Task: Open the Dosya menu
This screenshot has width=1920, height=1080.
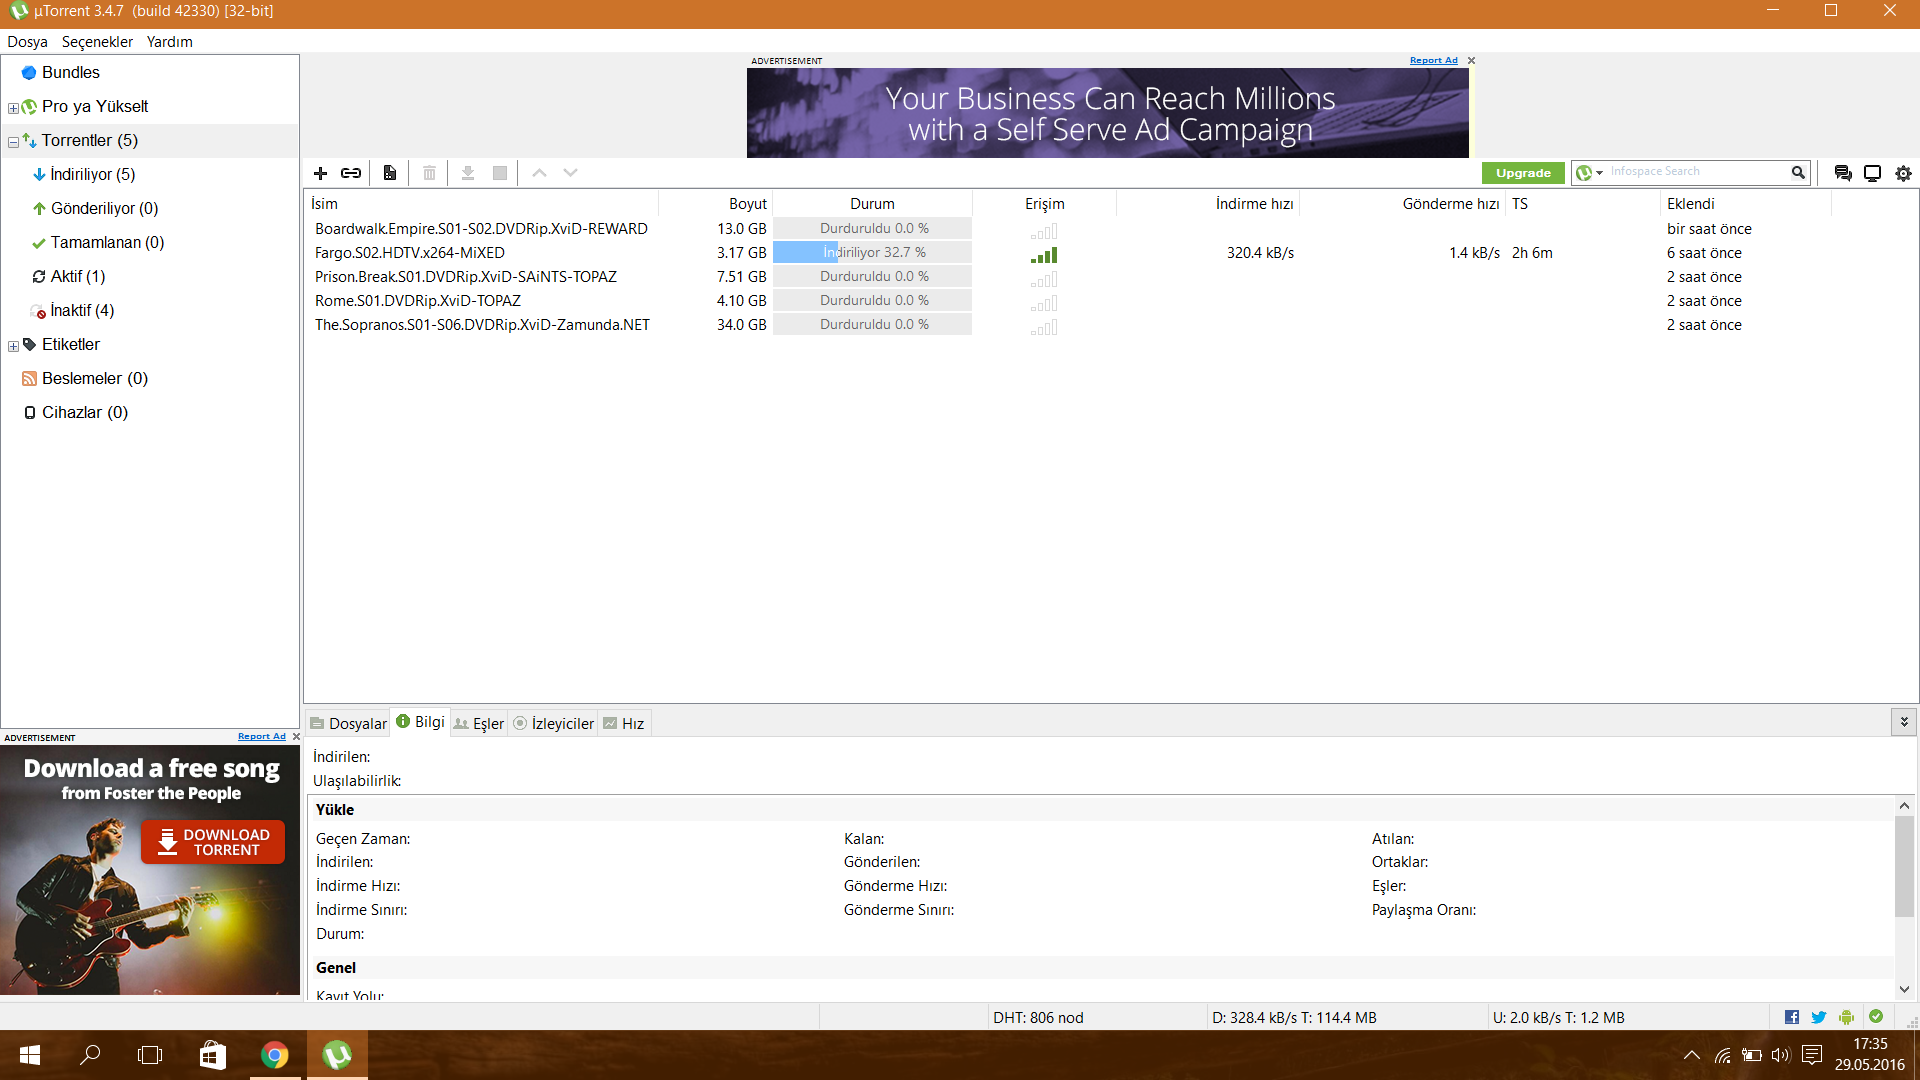Action: tap(26, 41)
